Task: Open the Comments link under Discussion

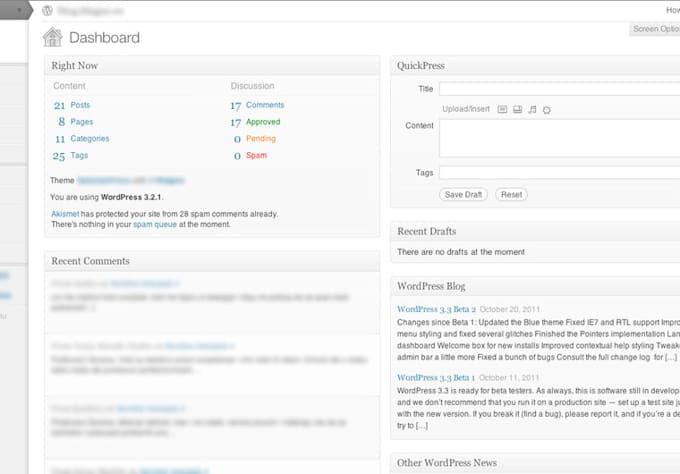Action: [x=265, y=105]
